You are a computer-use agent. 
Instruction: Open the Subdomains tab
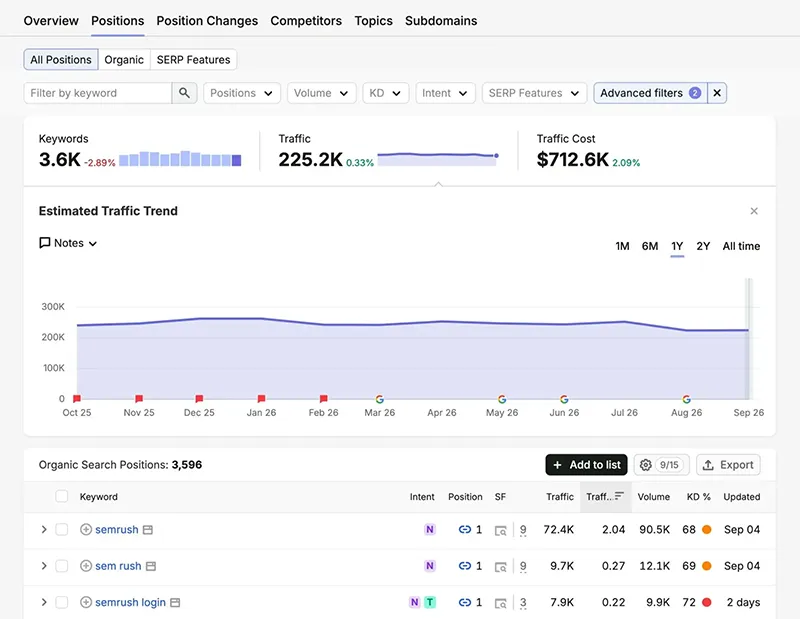point(441,21)
